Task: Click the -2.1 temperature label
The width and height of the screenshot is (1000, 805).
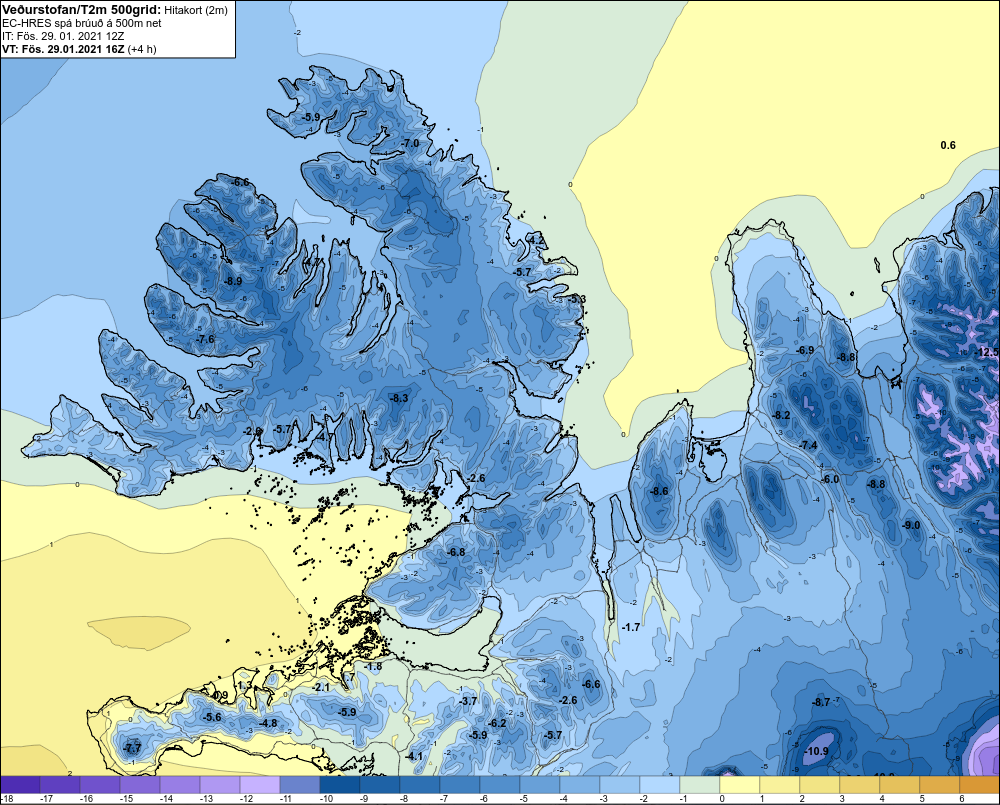Action: (x=321, y=687)
